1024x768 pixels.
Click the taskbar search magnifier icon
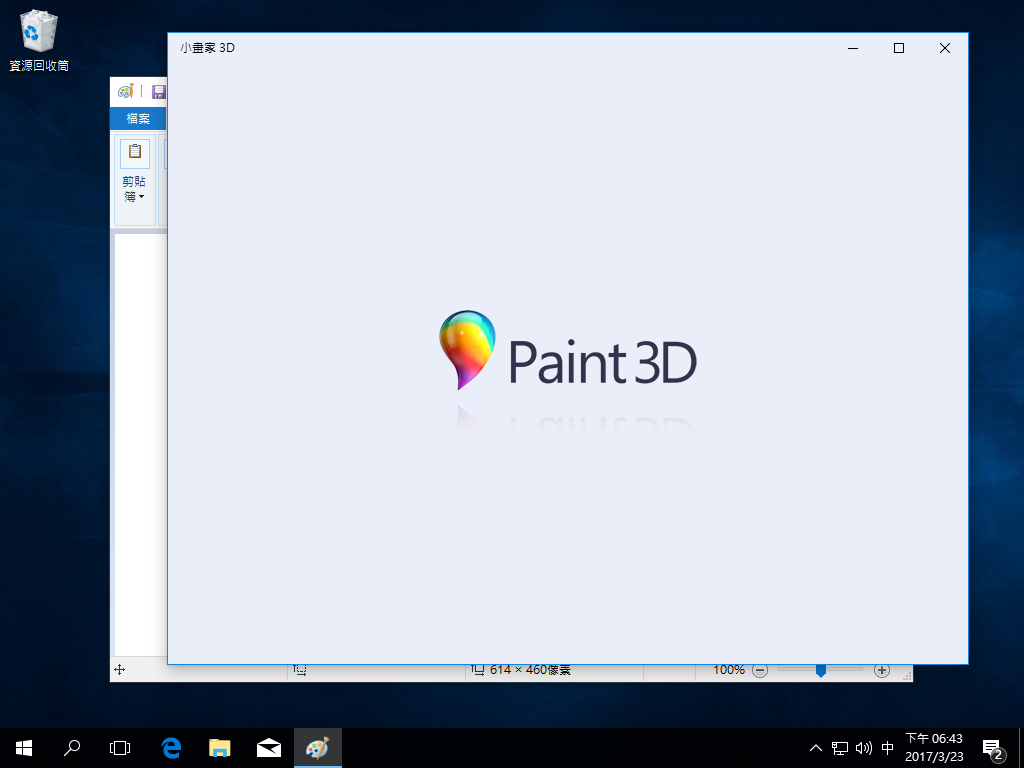pos(72,747)
